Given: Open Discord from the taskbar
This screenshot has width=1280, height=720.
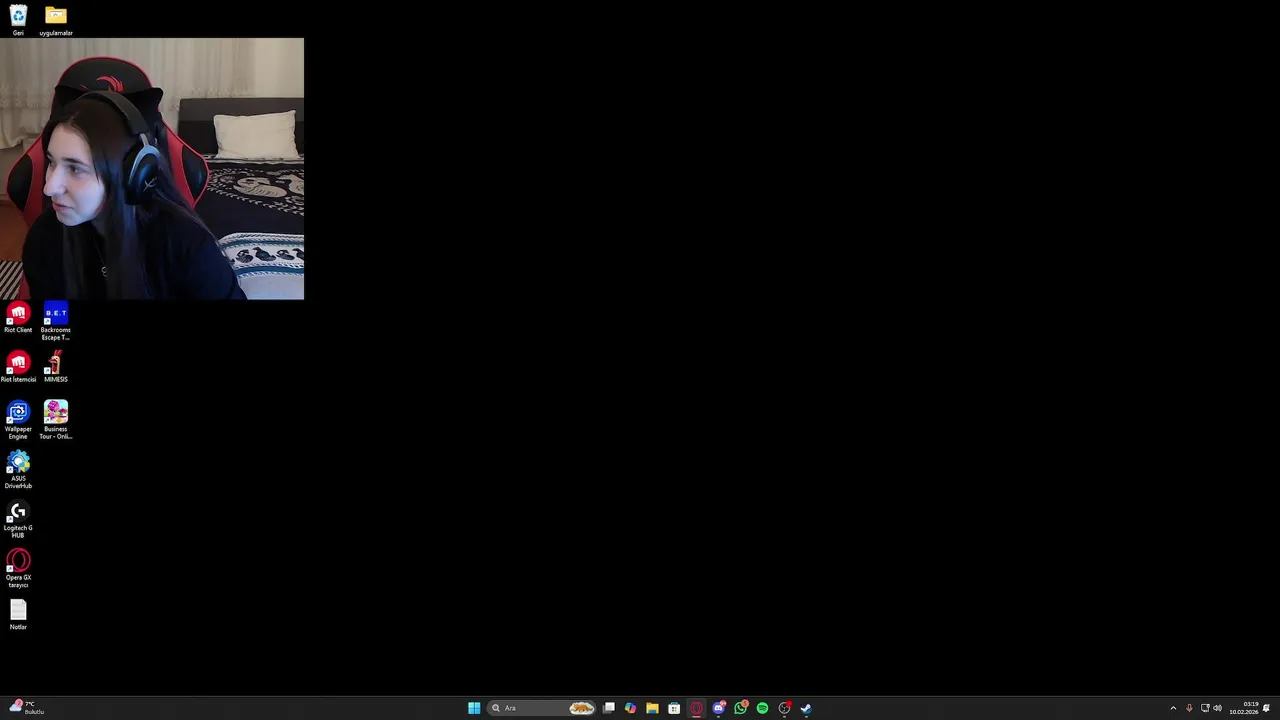Looking at the screenshot, I should tap(718, 708).
